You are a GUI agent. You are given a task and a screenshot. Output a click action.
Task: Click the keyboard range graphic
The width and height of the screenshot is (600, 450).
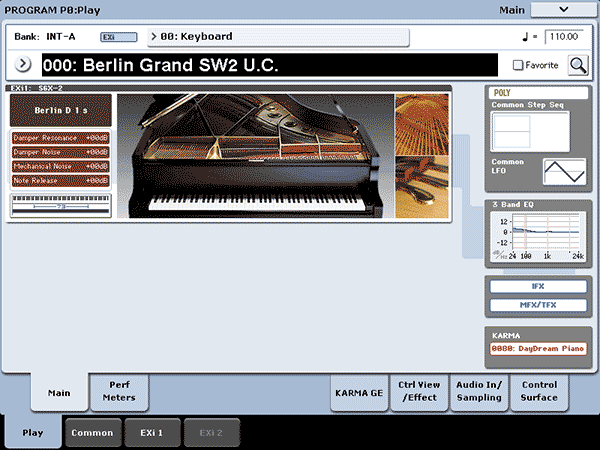tap(60, 204)
